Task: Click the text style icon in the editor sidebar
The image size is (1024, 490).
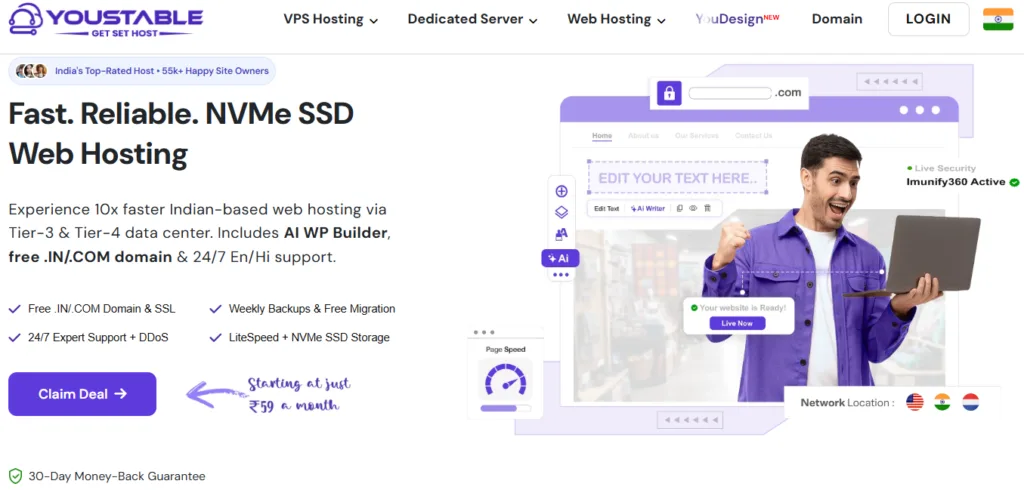Action: click(561, 234)
